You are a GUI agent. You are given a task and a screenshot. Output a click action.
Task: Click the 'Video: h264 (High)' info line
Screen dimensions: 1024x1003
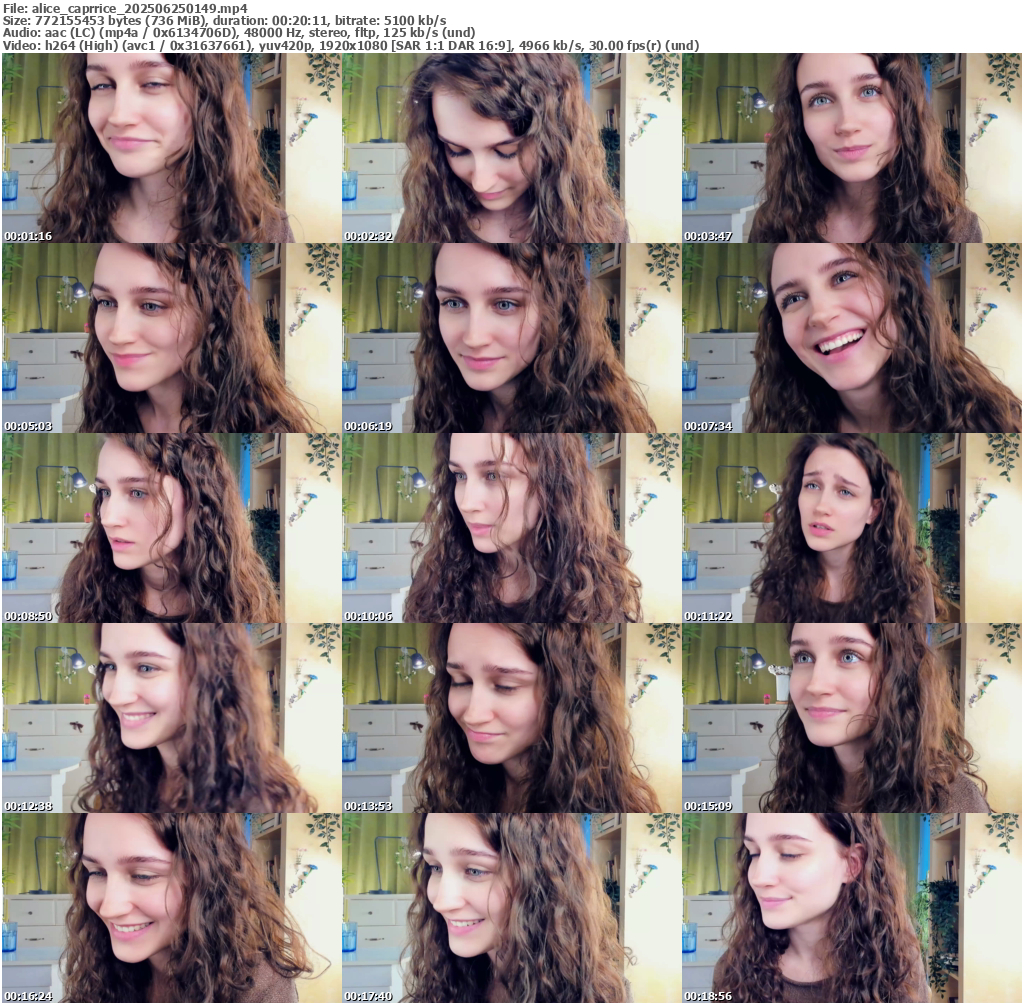pyautogui.click(x=351, y=46)
